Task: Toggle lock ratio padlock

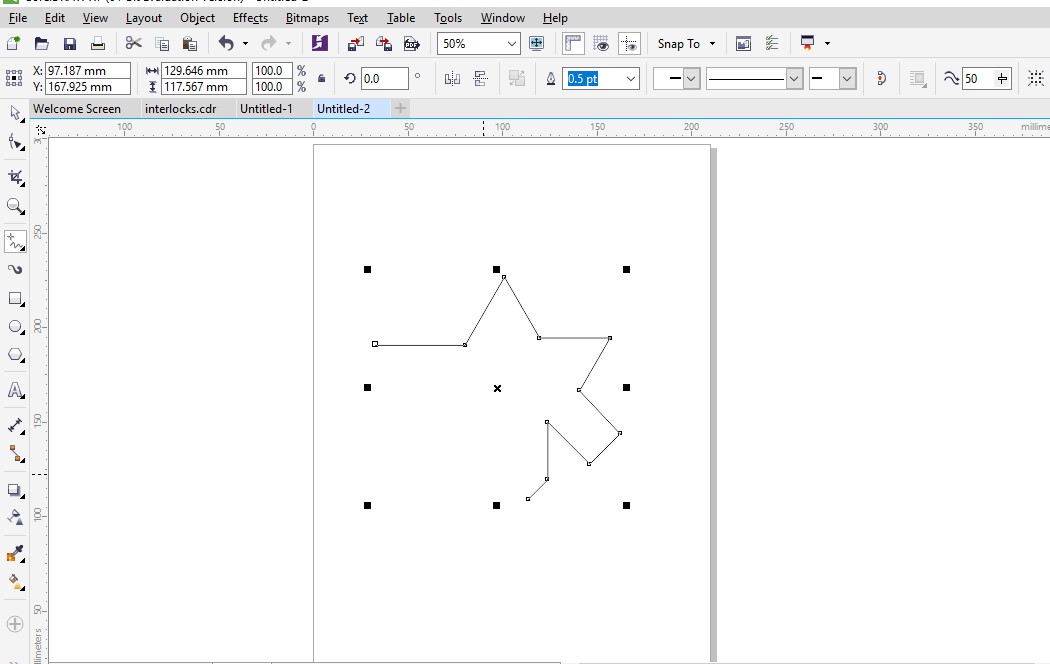Action: (x=321, y=78)
